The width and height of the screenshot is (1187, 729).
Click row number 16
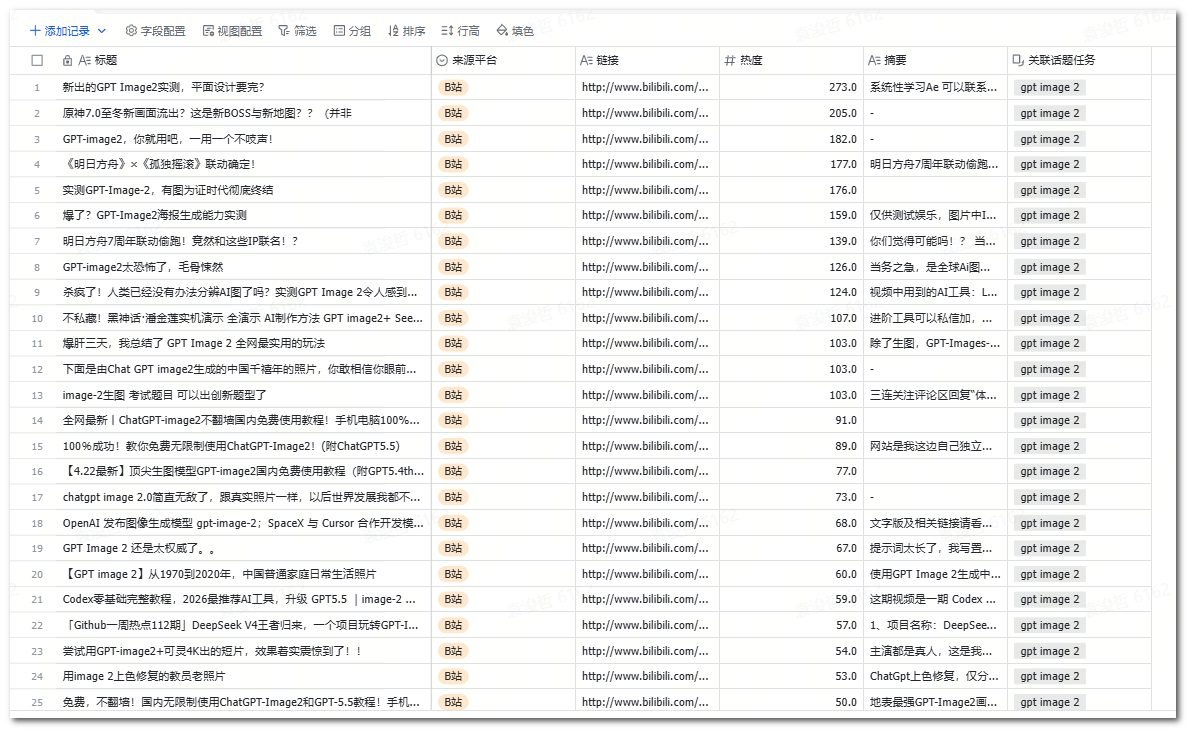tap(37, 472)
